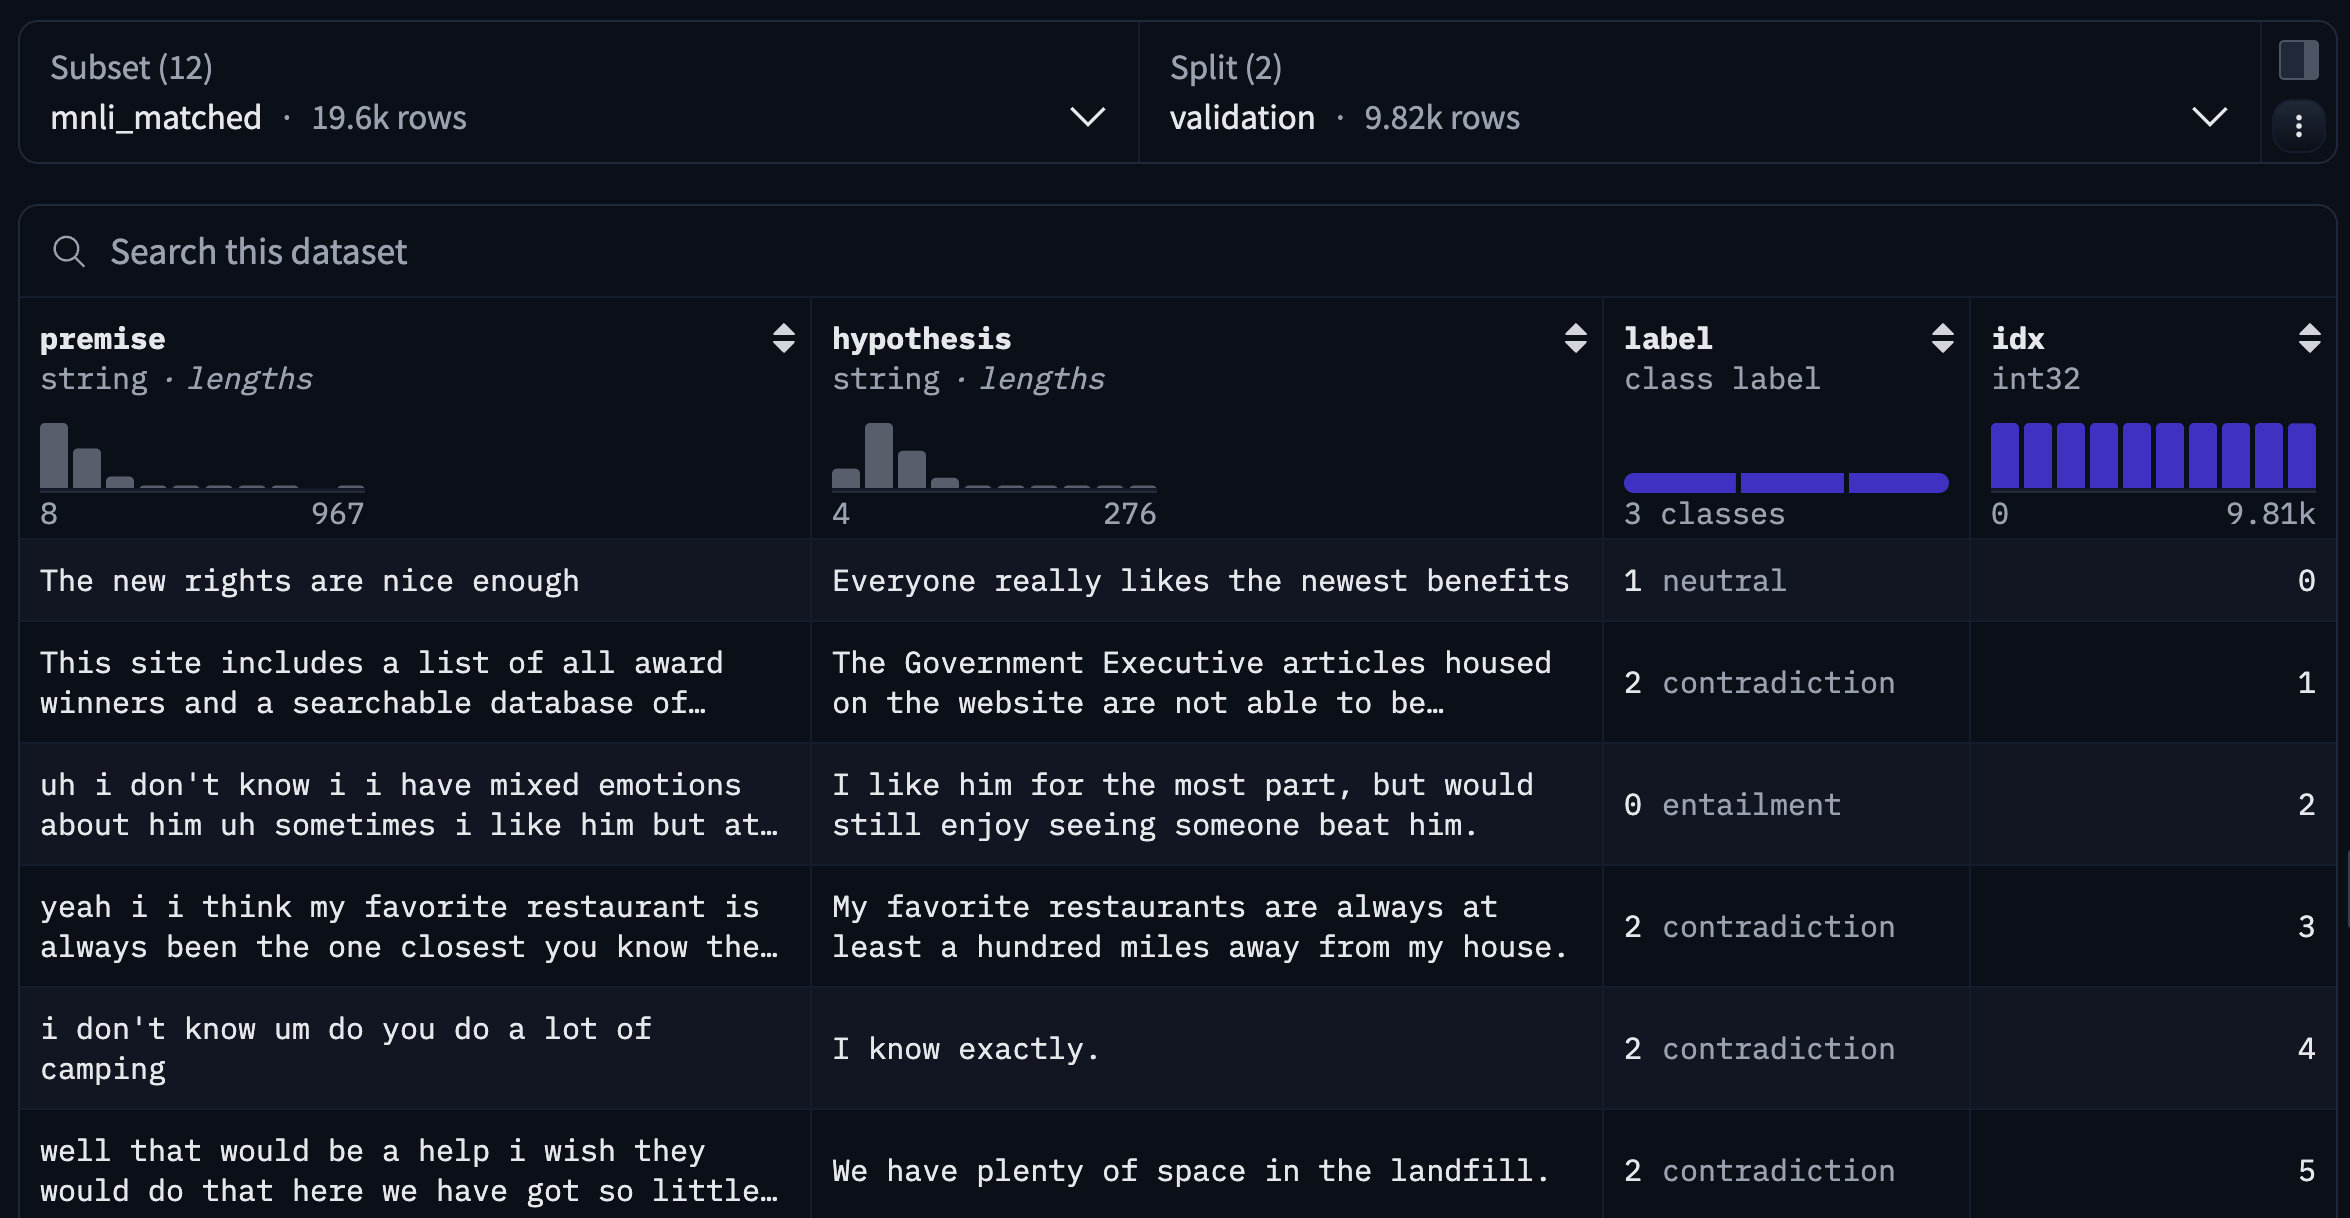The height and width of the screenshot is (1218, 2350).
Task: Click the entailment label cell
Action: pyautogui.click(x=1750, y=805)
